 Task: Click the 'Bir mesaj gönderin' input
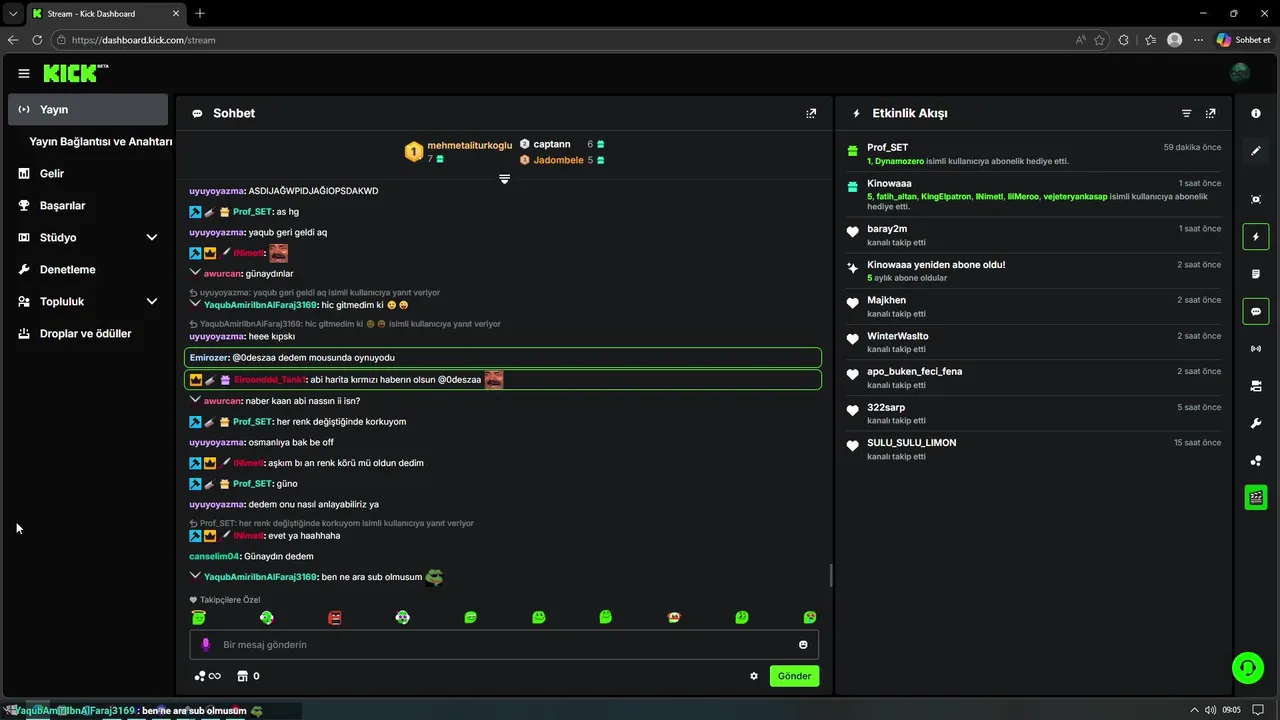coord(504,645)
